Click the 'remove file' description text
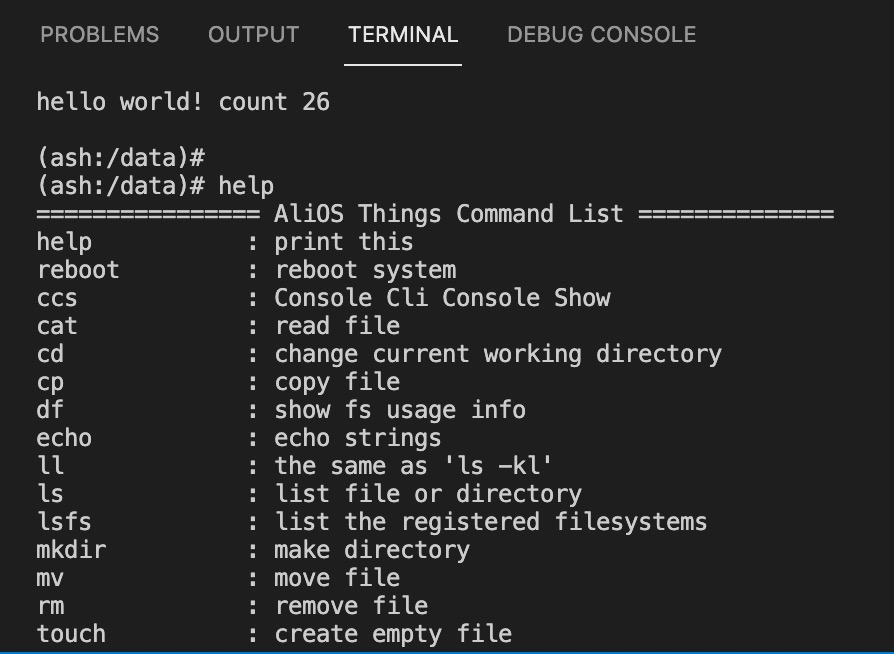Screen dimensions: 894x654 [x=351, y=606]
